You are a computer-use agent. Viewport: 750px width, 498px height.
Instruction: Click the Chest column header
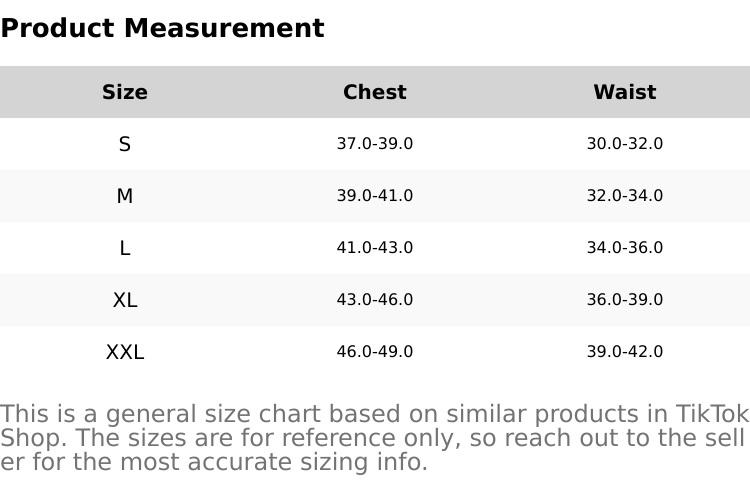tap(375, 92)
